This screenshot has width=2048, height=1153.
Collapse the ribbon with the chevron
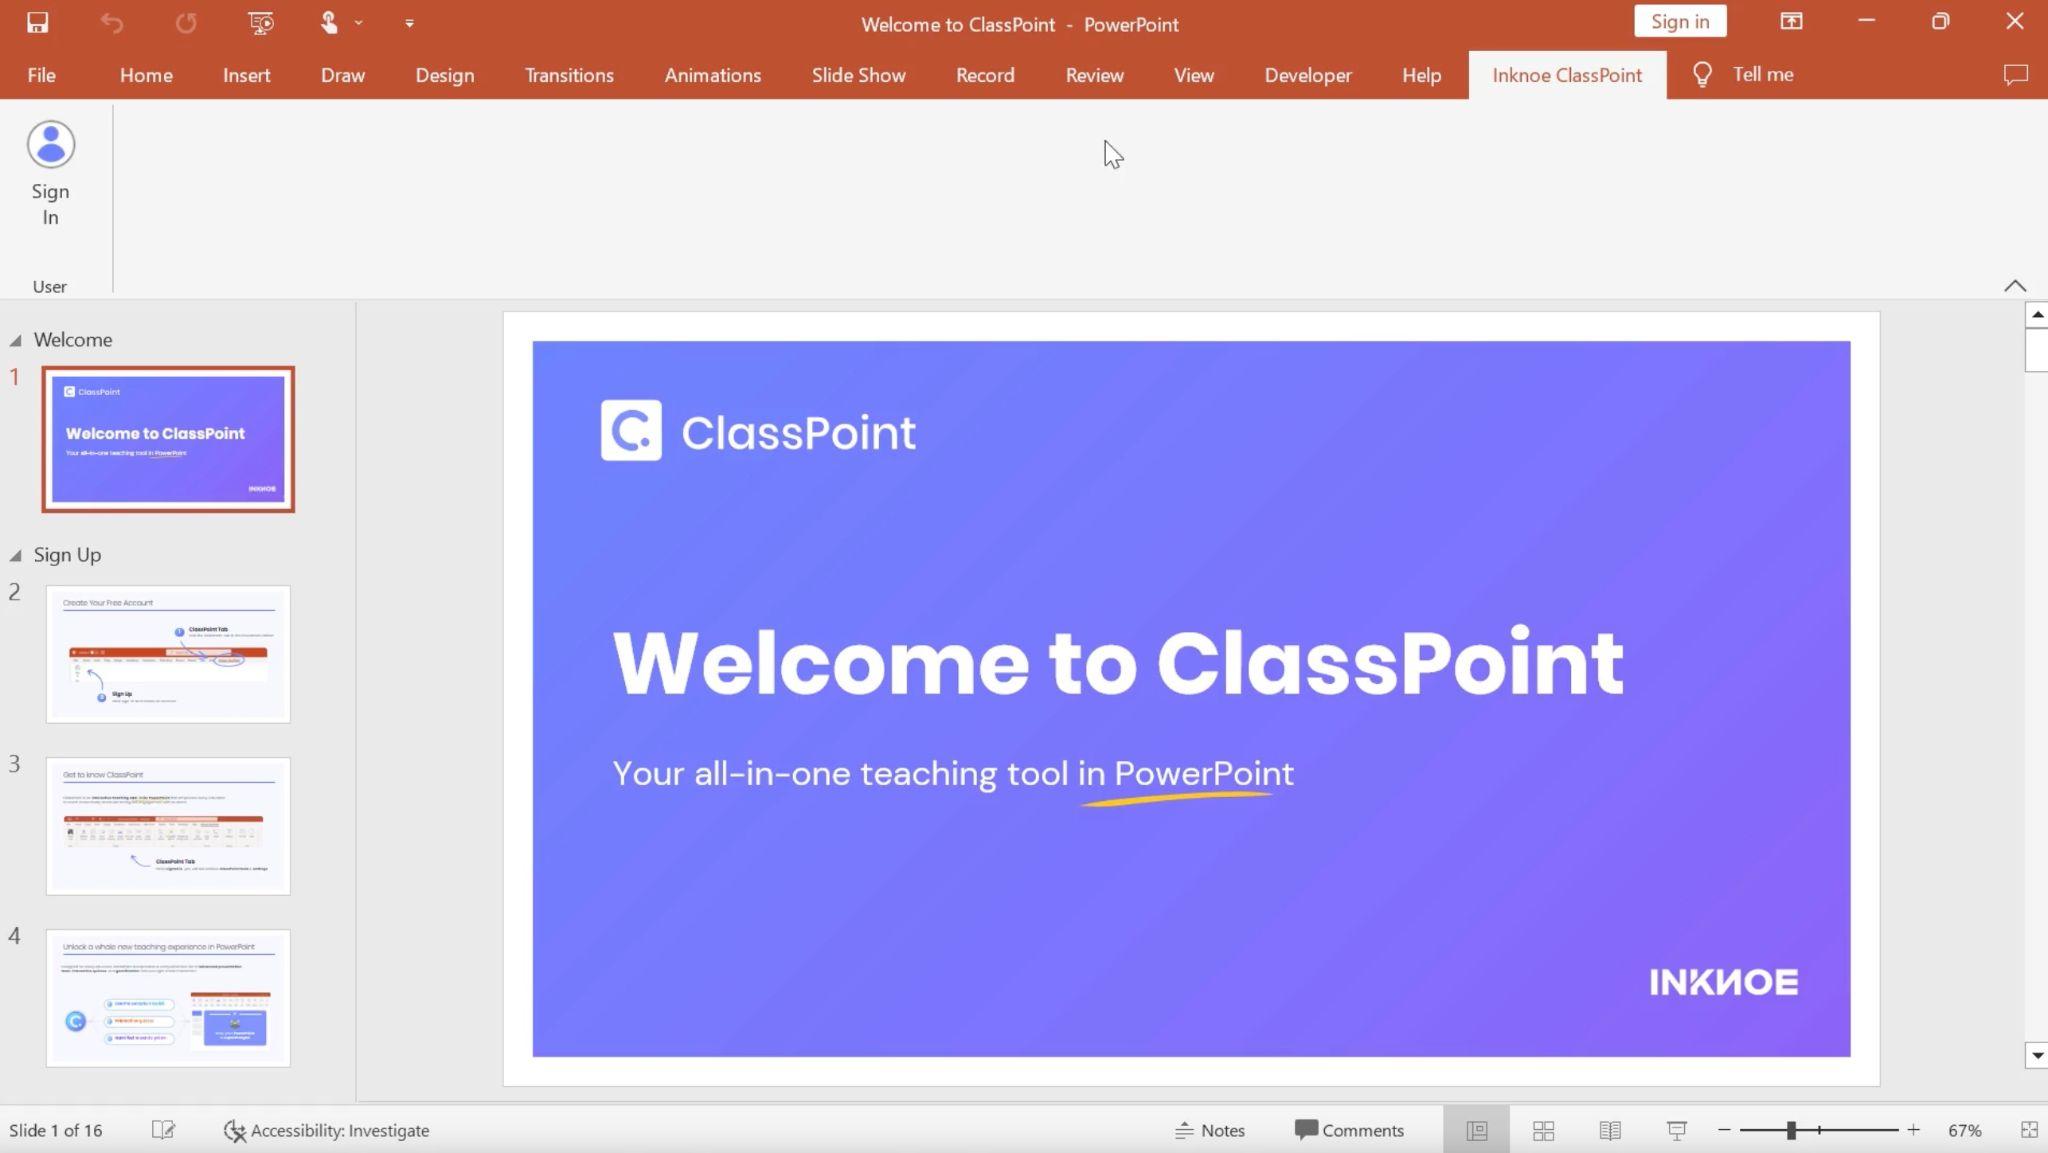coord(2015,286)
